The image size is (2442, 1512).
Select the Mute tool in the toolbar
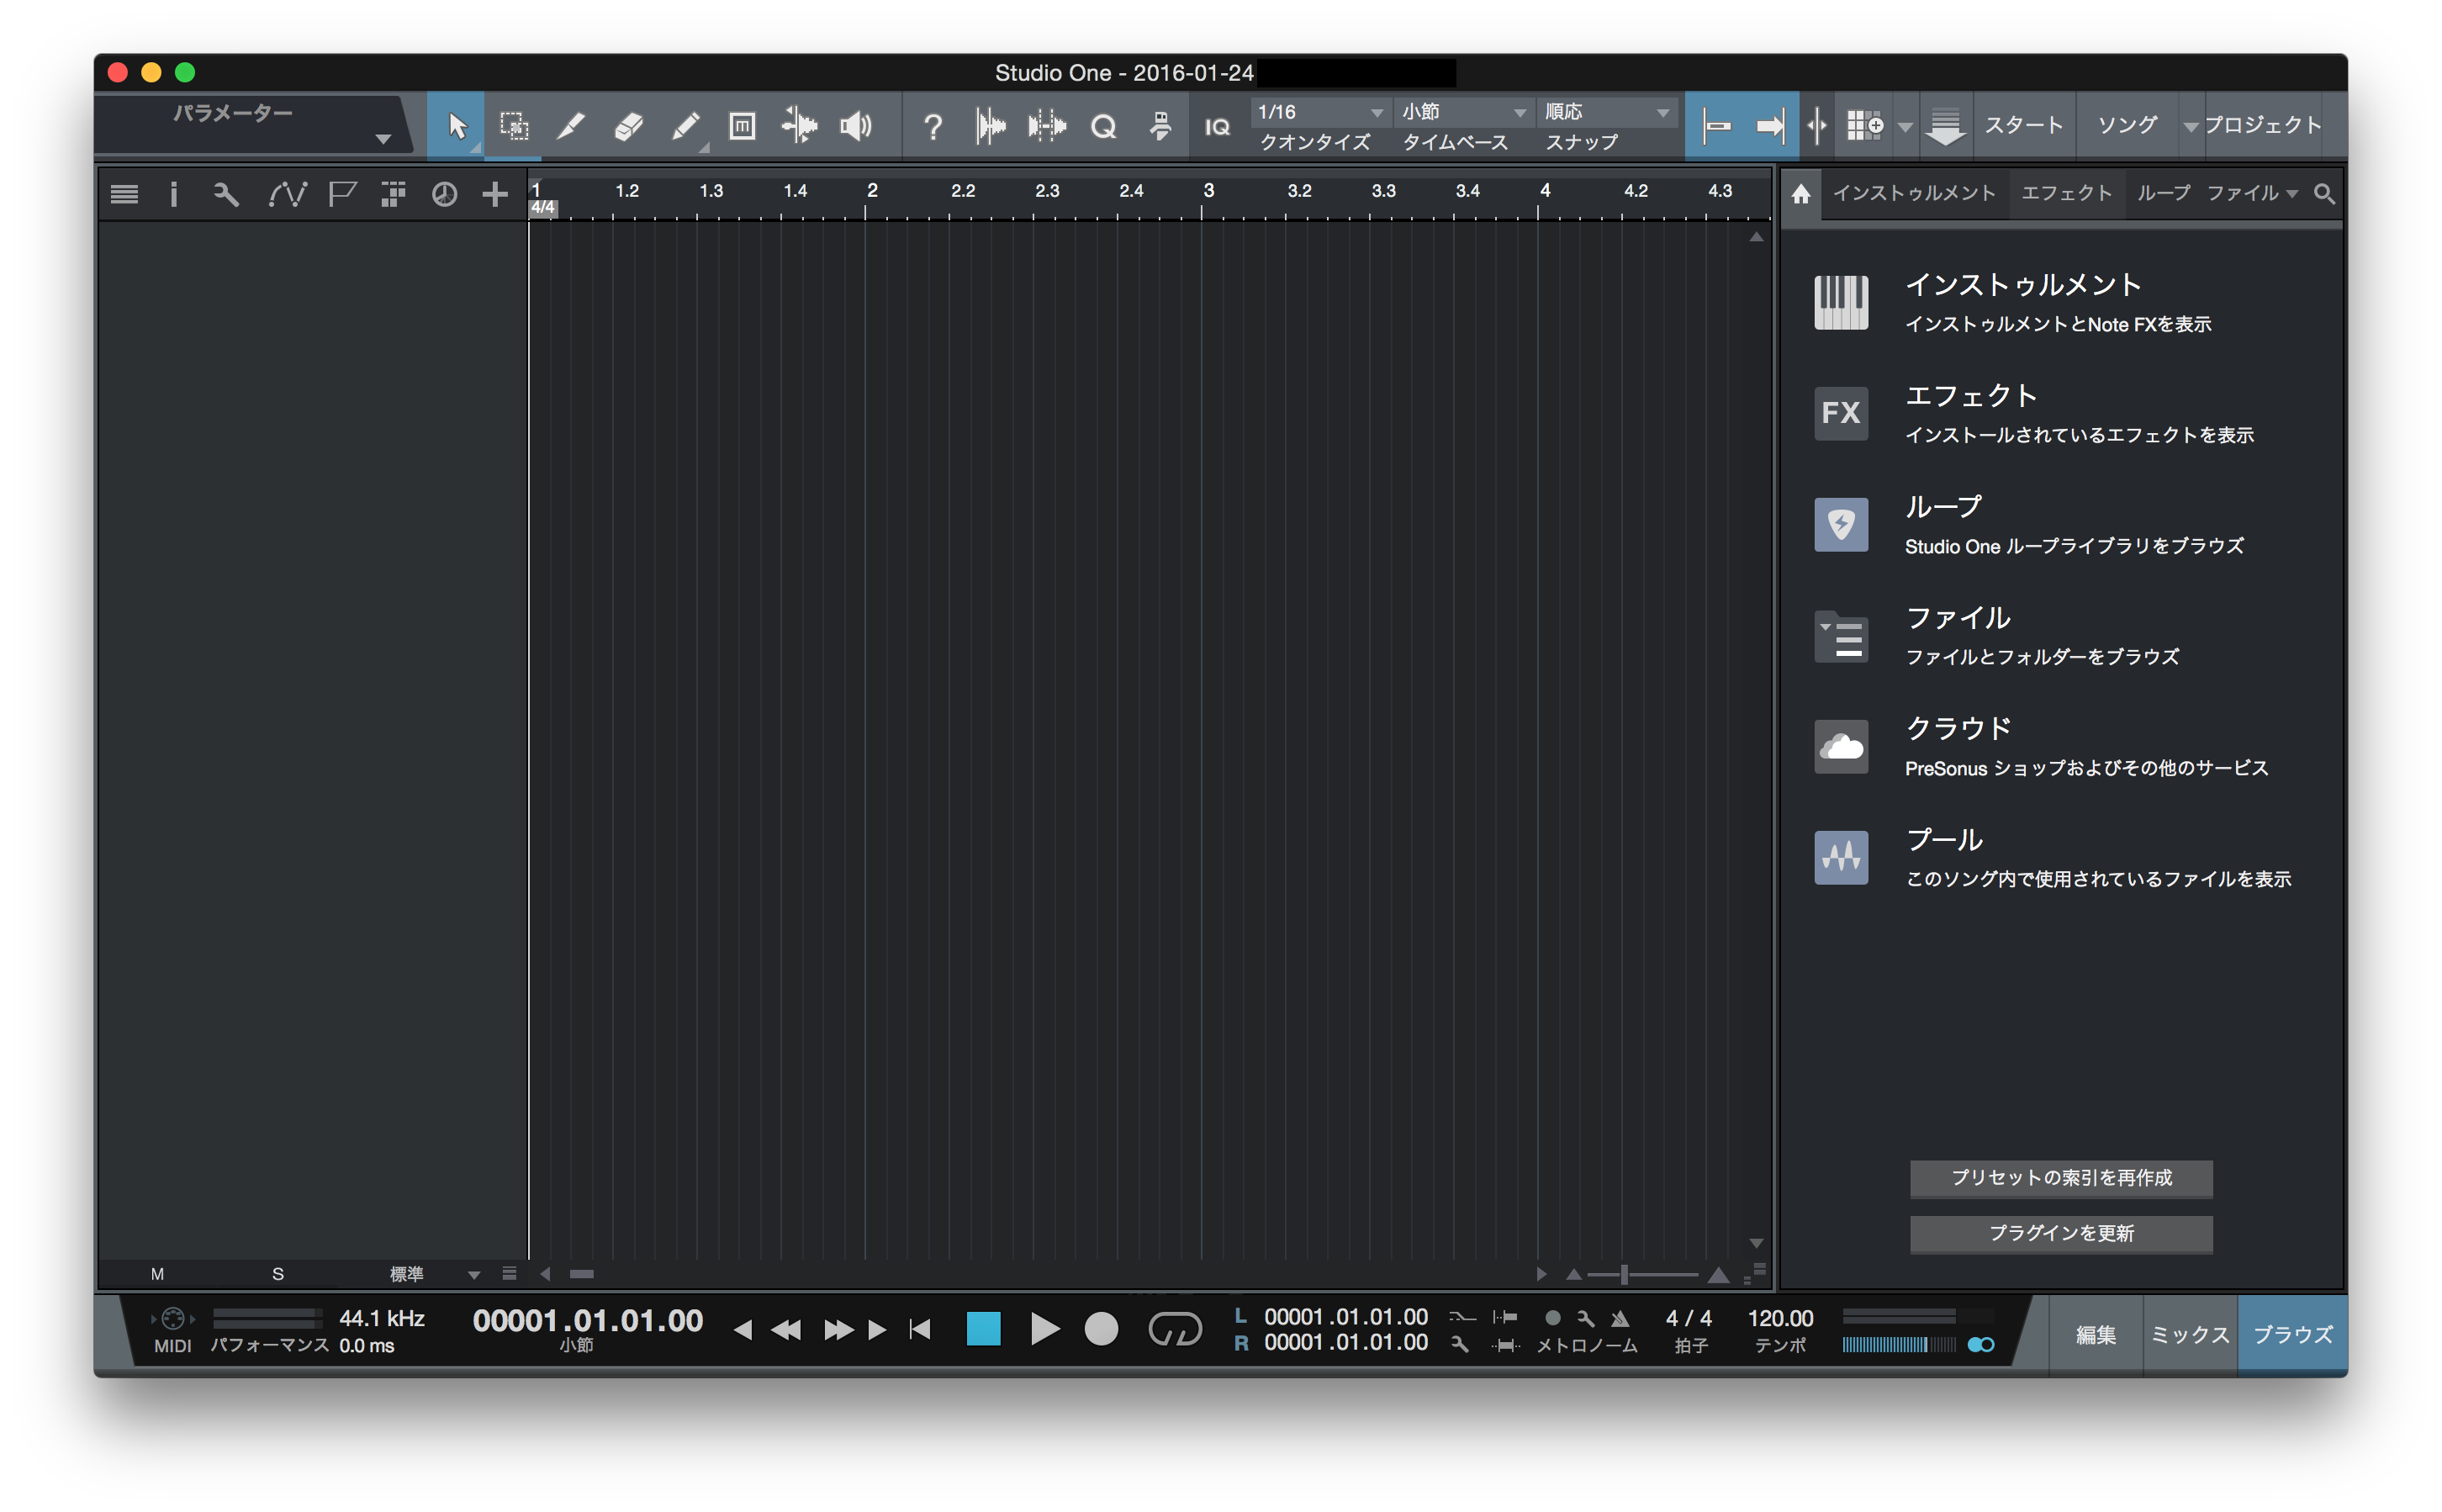coord(743,126)
